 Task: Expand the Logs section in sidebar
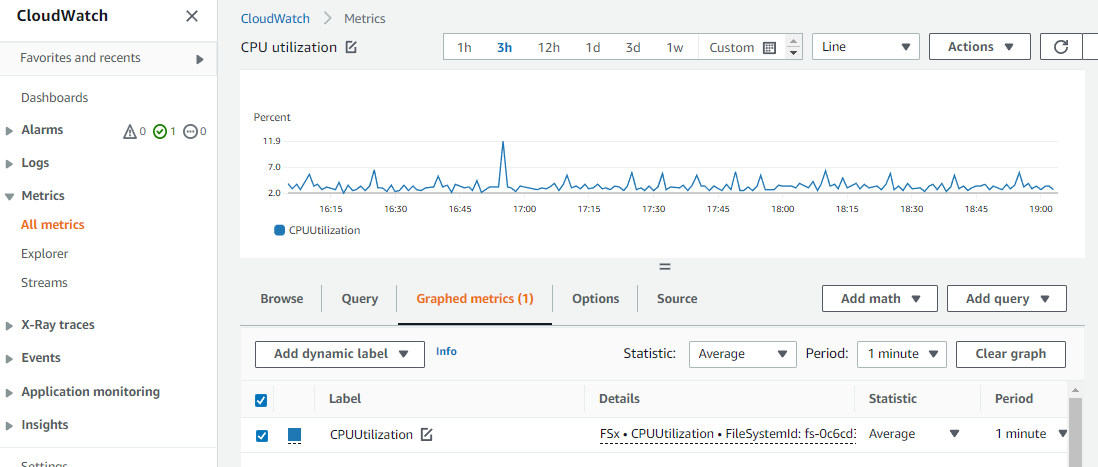click(35, 163)
